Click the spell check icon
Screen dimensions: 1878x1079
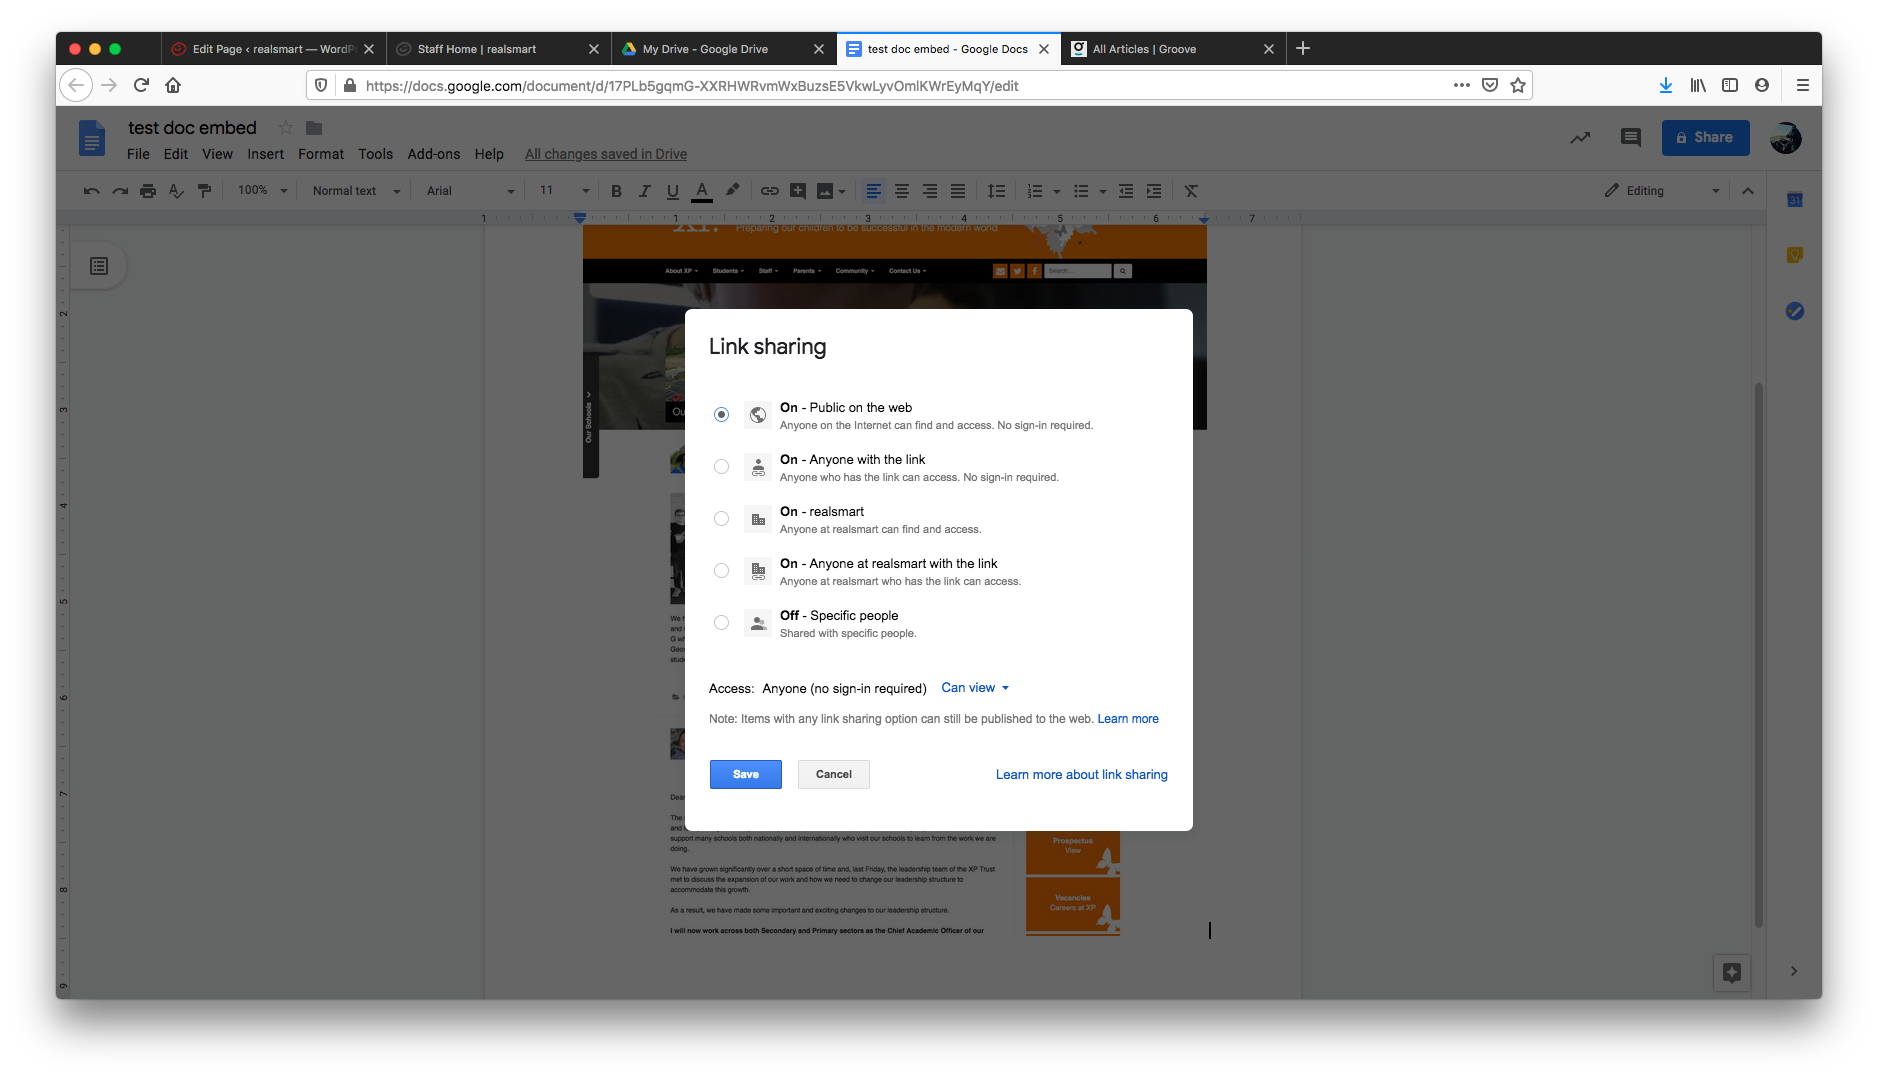point(176,191)
